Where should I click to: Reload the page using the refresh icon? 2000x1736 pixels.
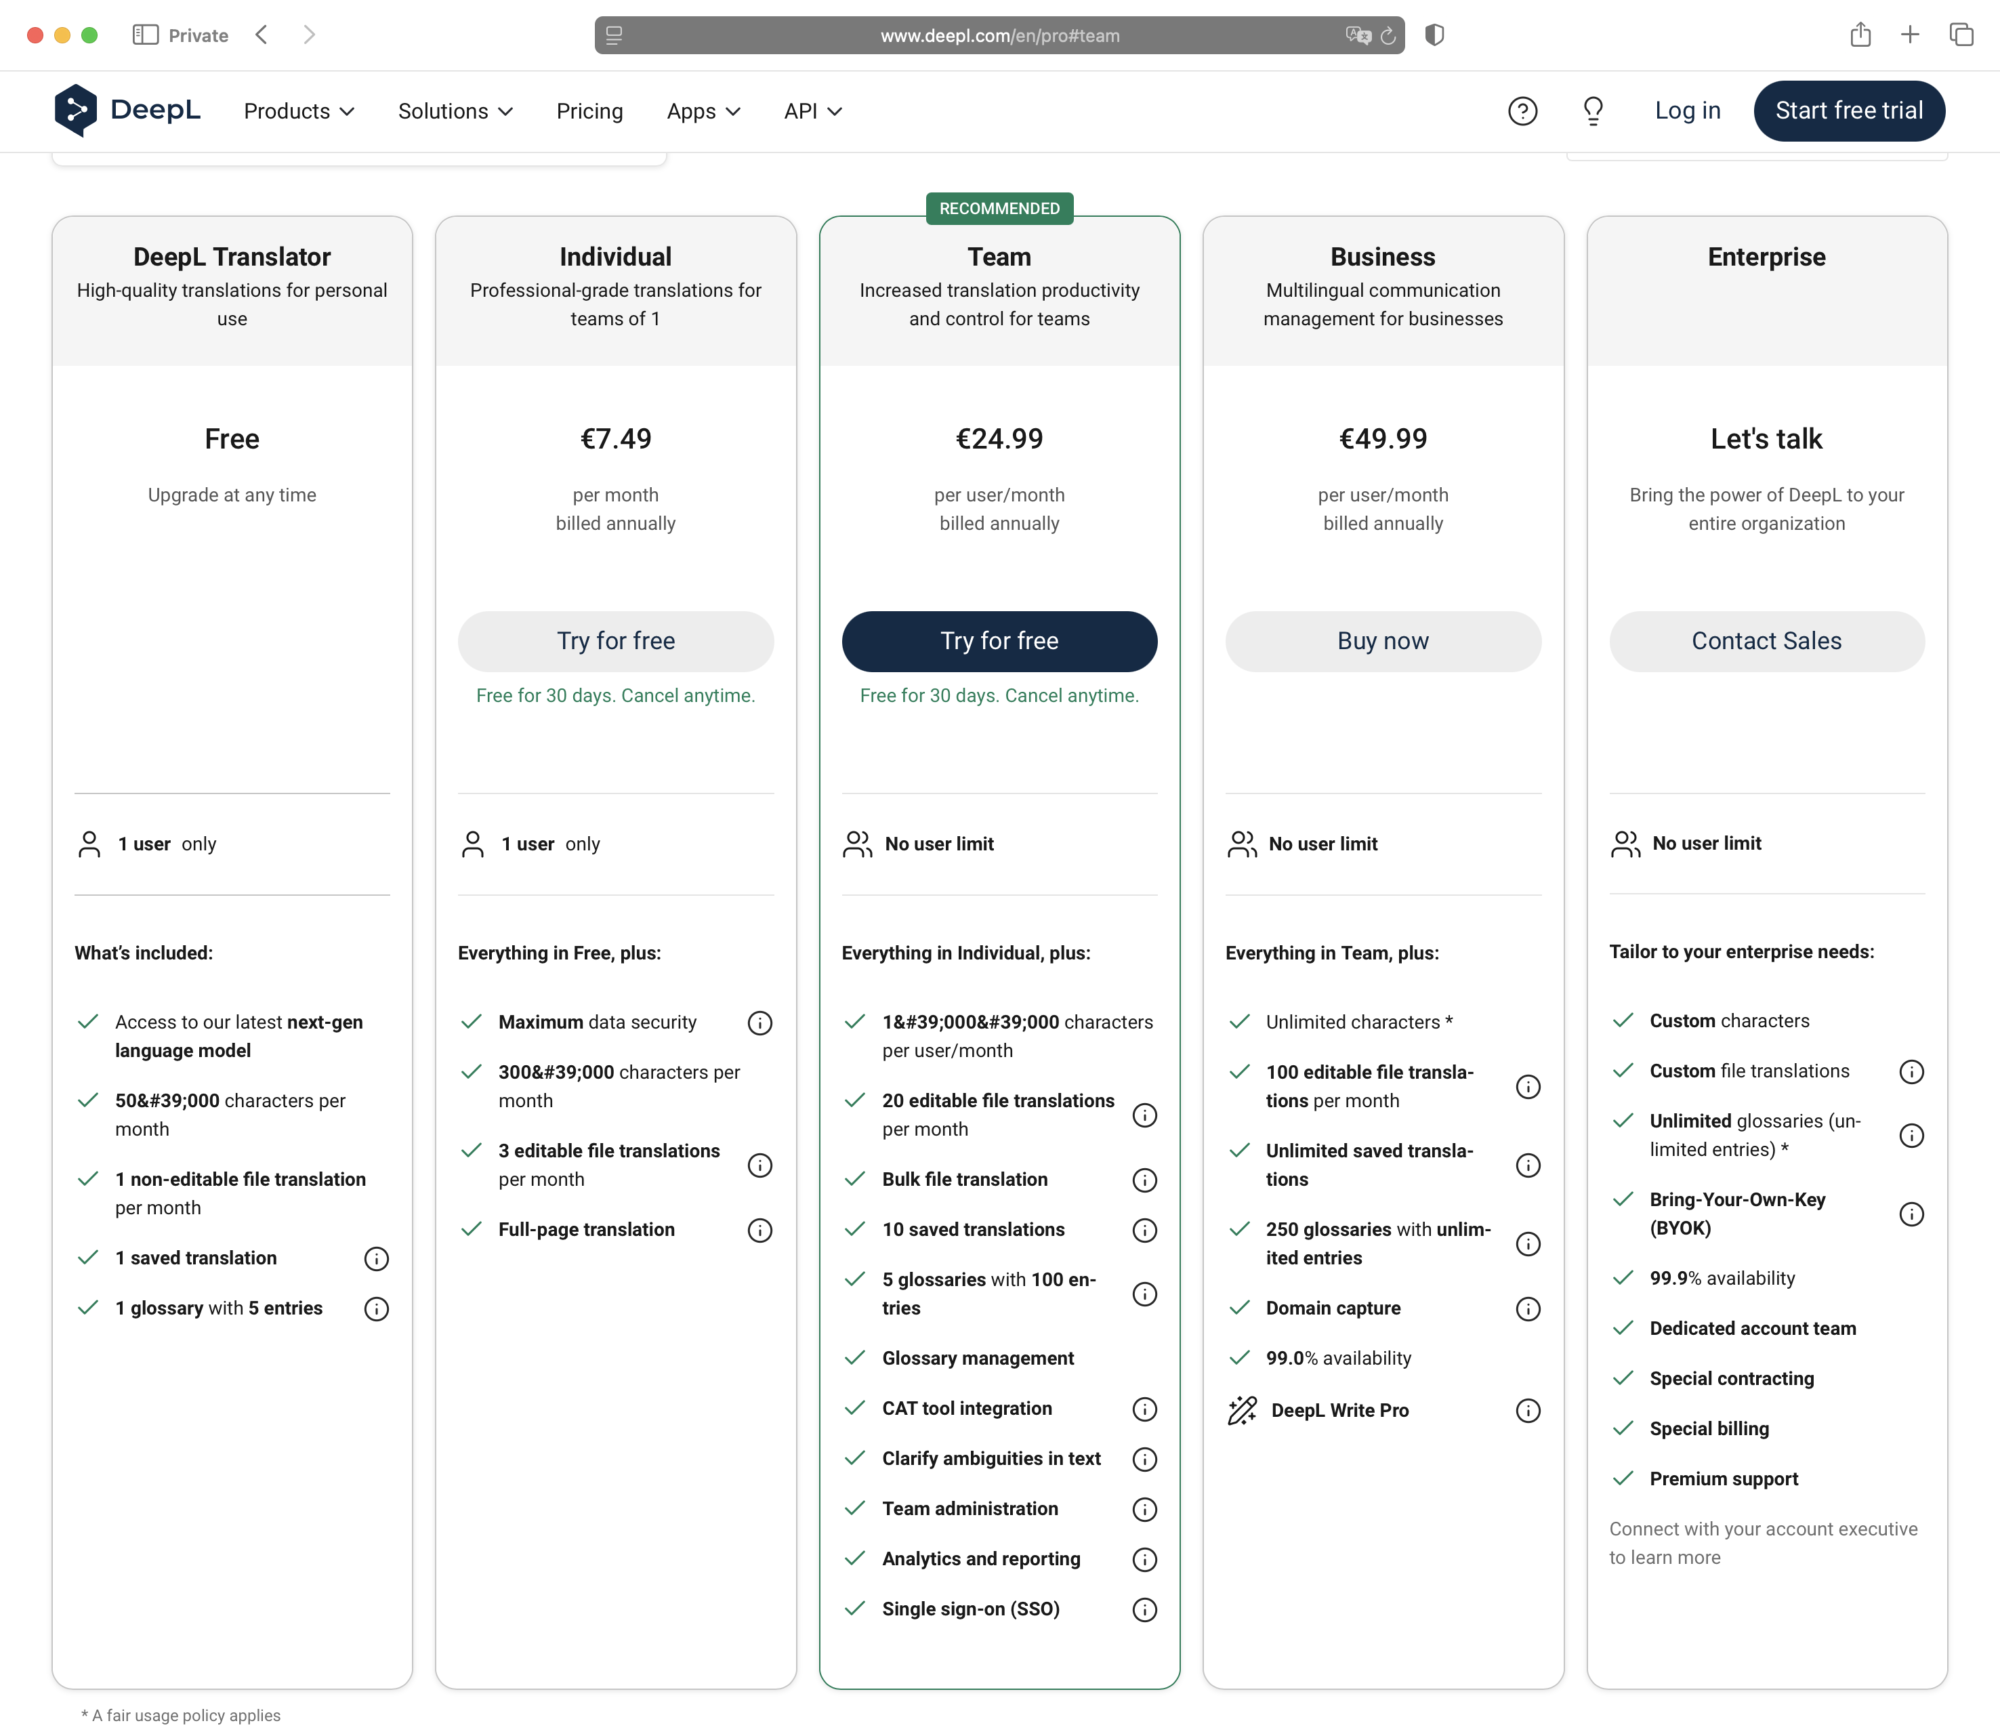click(x=1388, y=36)
